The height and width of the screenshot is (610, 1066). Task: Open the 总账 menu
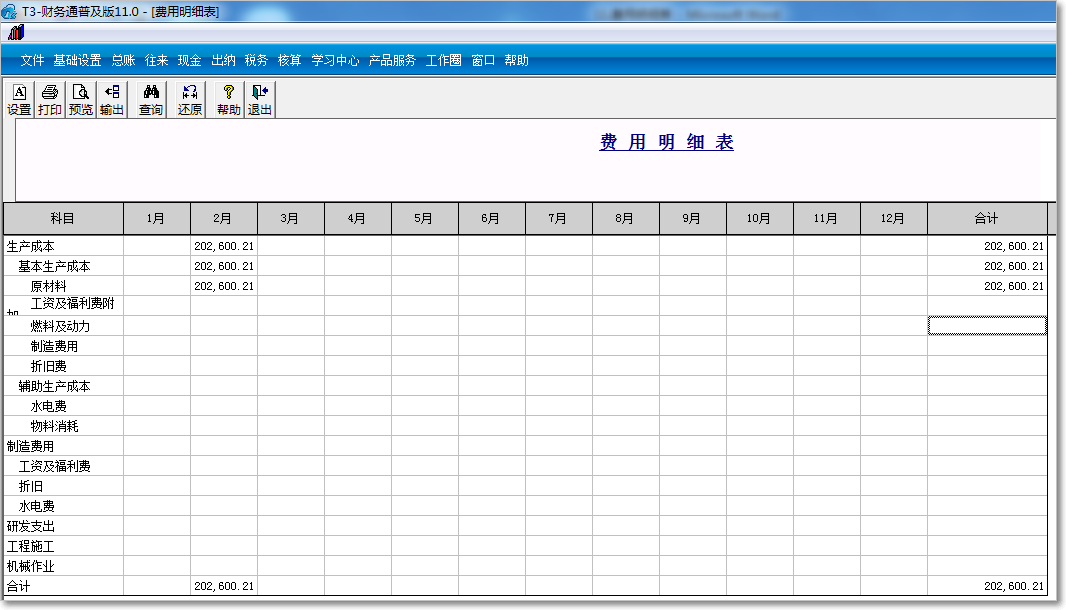123,60
